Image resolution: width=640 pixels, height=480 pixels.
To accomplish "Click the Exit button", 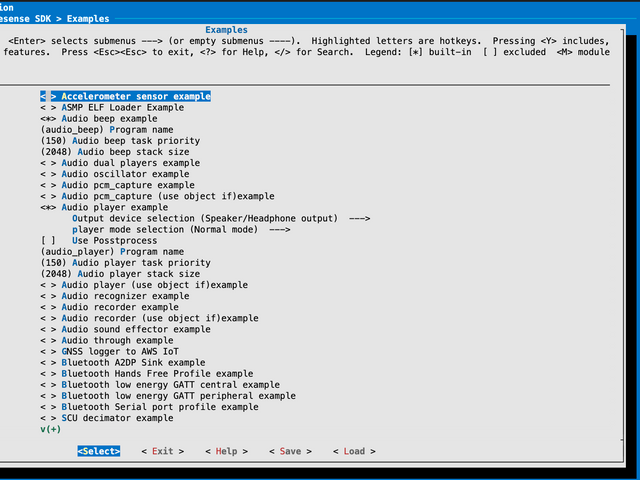I will (162, 451).
